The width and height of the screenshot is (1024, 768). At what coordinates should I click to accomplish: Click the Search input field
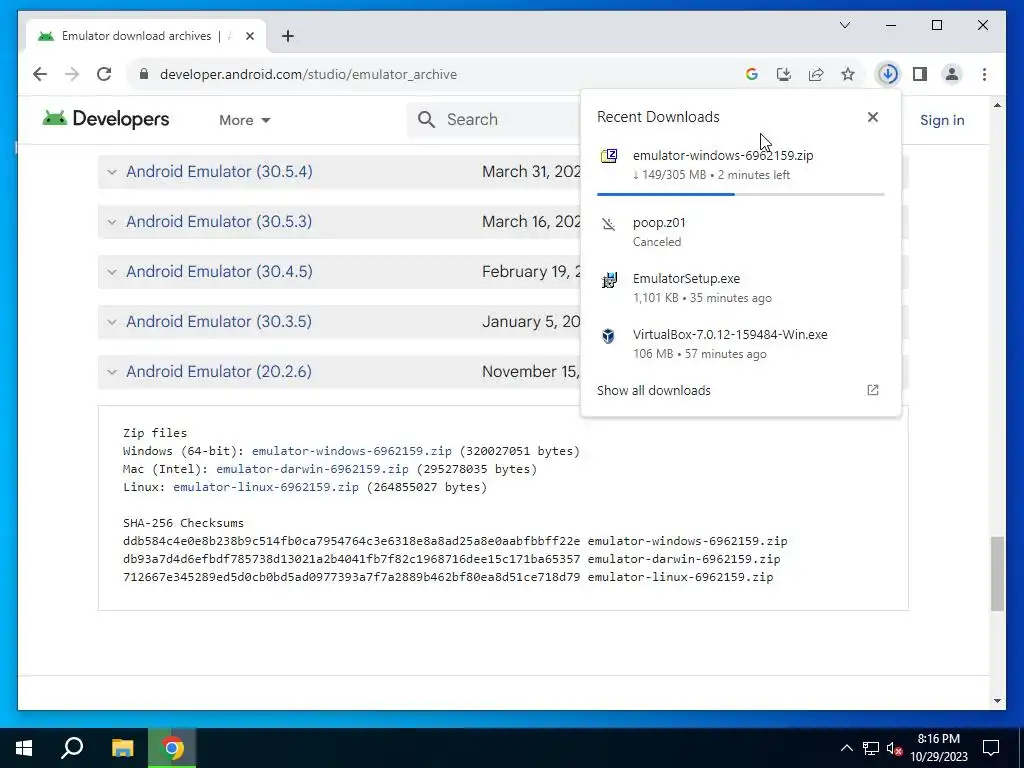point(496,120)
